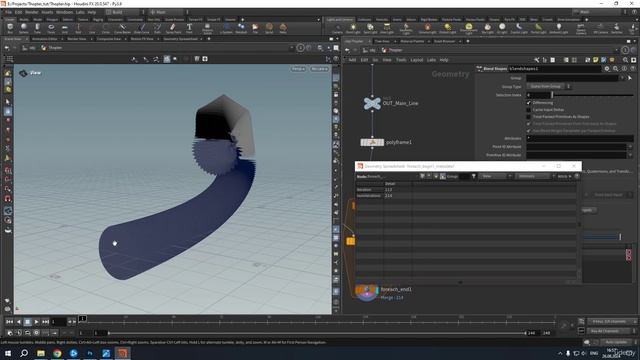Click the timeline range slider bar
Screen dimensions: 640x360
tap(316, 333)
